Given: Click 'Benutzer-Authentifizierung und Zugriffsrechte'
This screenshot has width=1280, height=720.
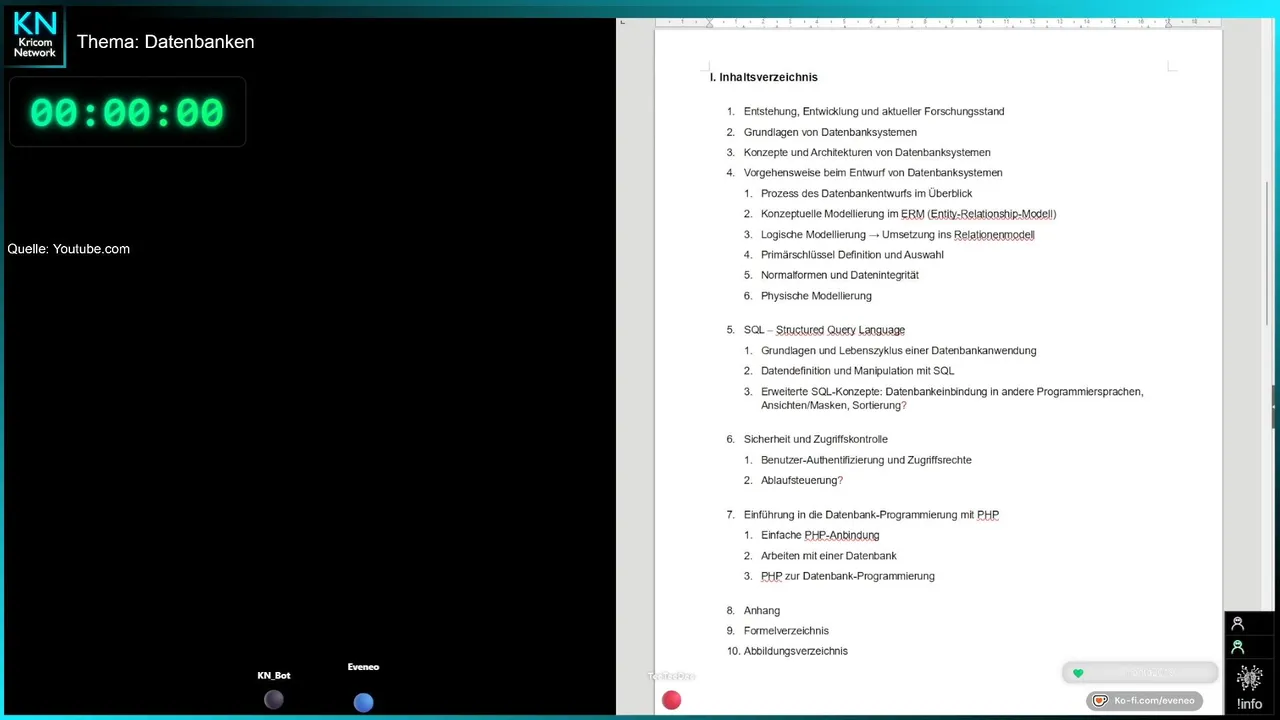Looking at the screenshot, I should click(x=866, y=460).
